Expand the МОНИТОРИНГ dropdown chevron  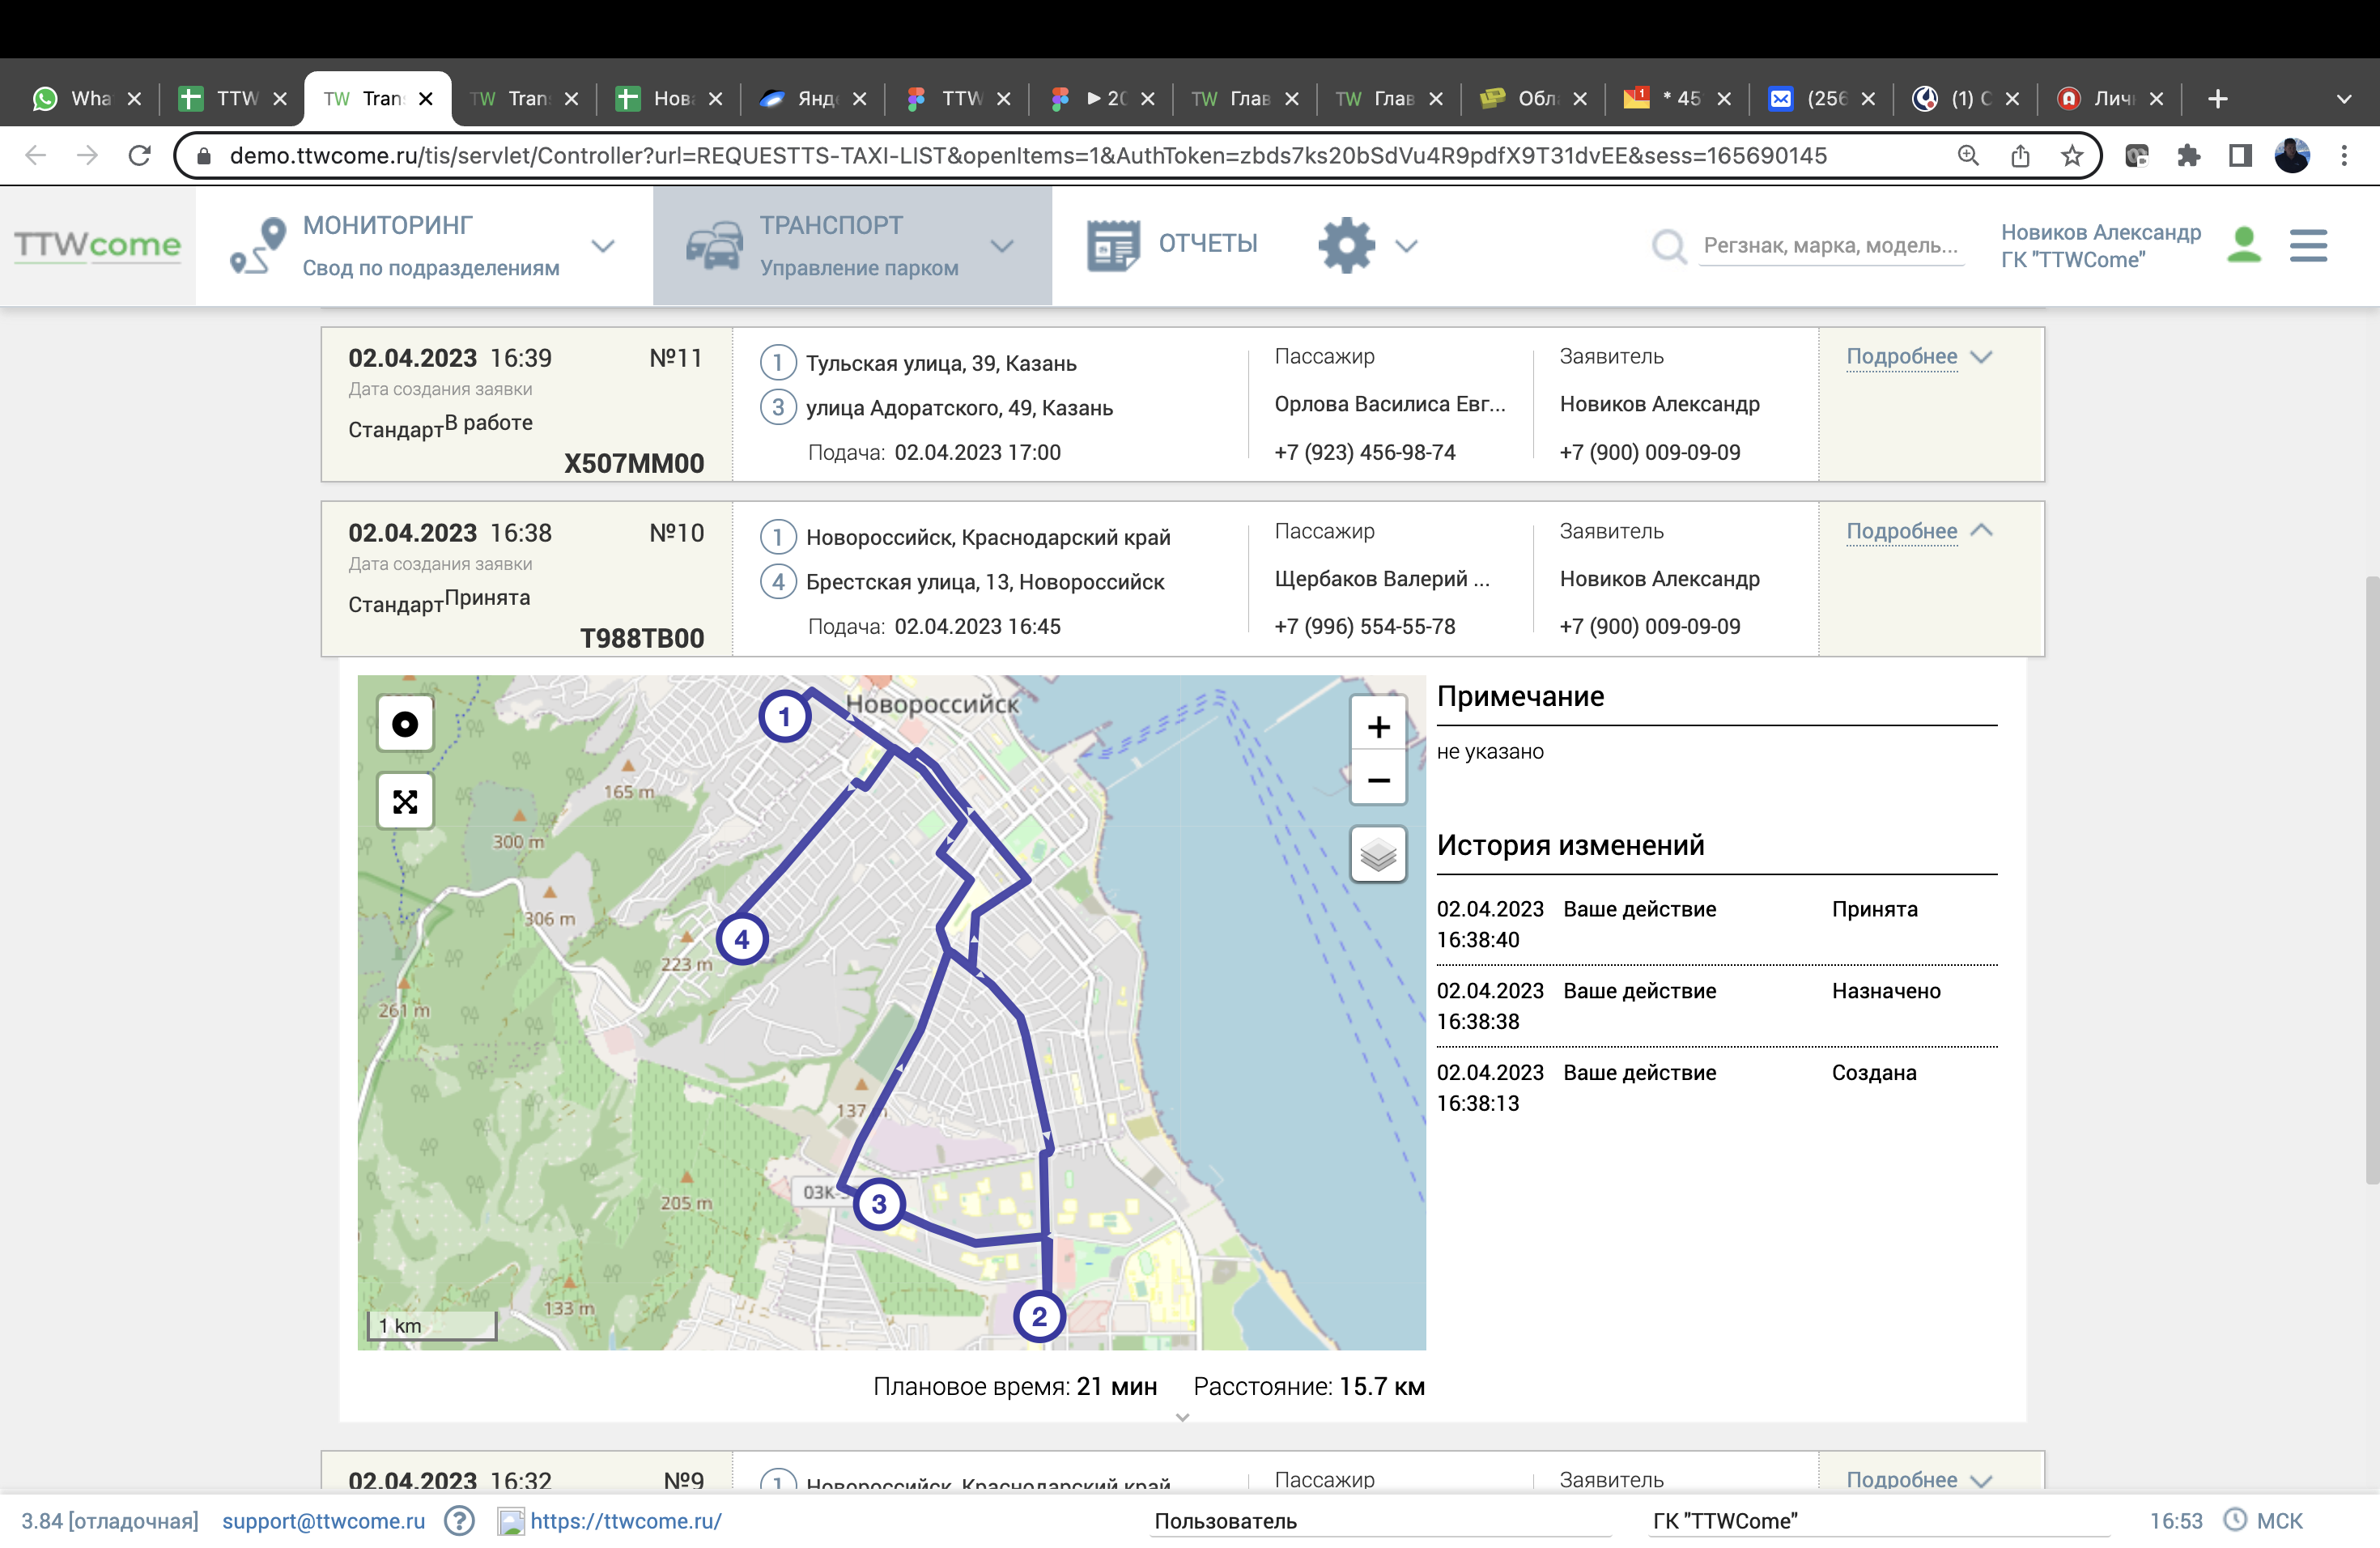[603, 246]
